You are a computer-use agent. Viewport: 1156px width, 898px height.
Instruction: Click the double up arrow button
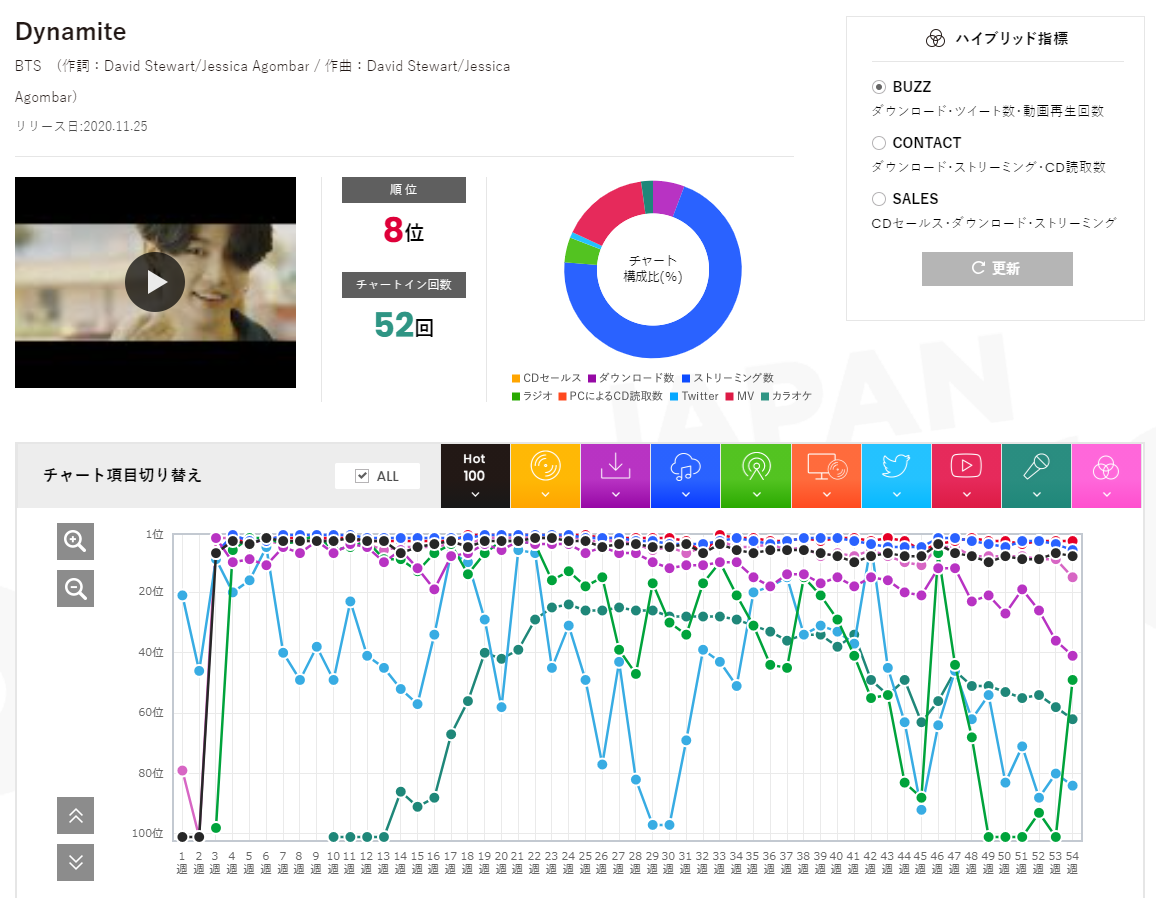pos(75,815)
